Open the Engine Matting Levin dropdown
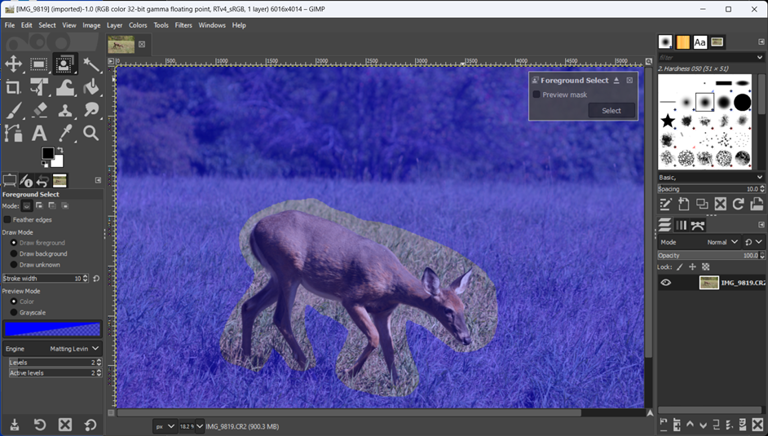The height and width of the screenshot is (436, 768). tap(52, 349)
